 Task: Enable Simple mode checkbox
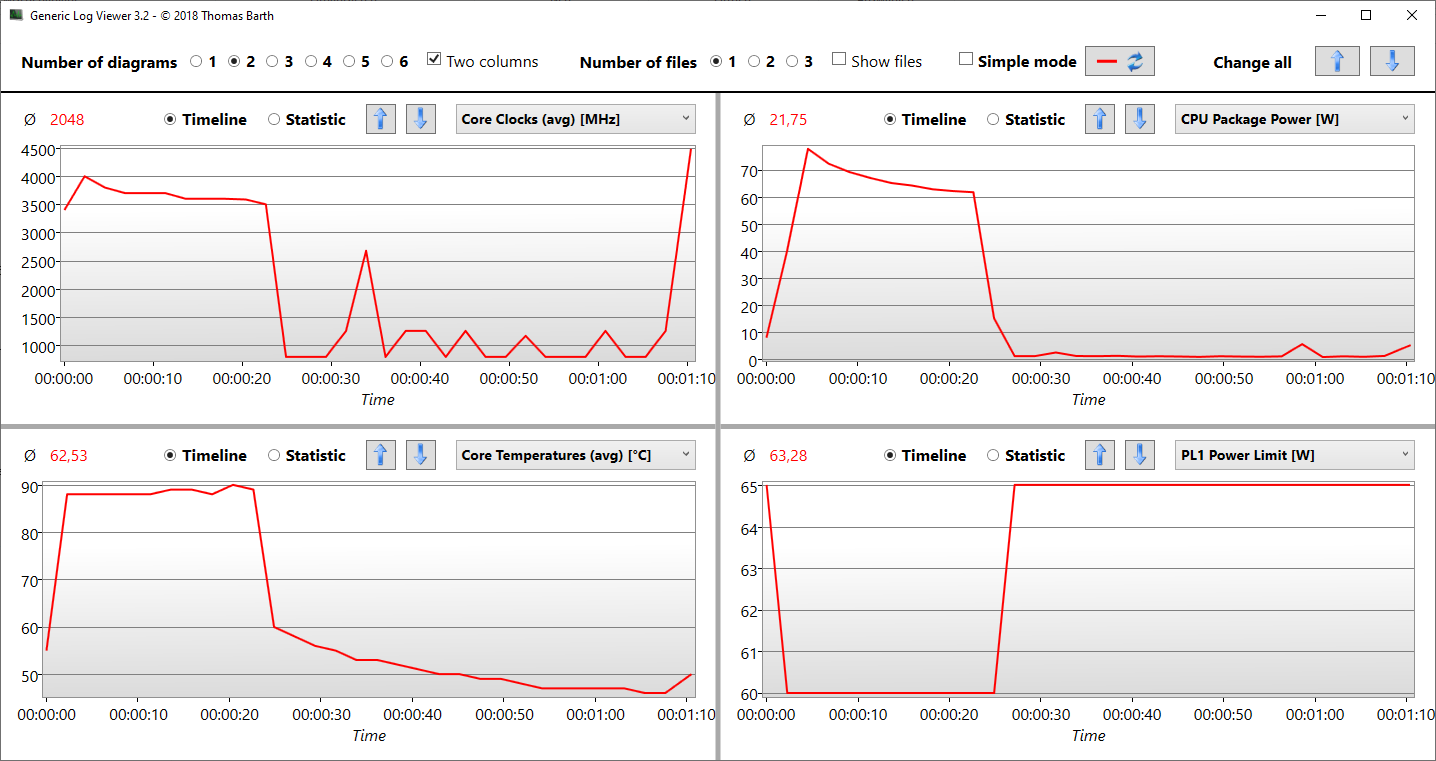coord(966,60)
